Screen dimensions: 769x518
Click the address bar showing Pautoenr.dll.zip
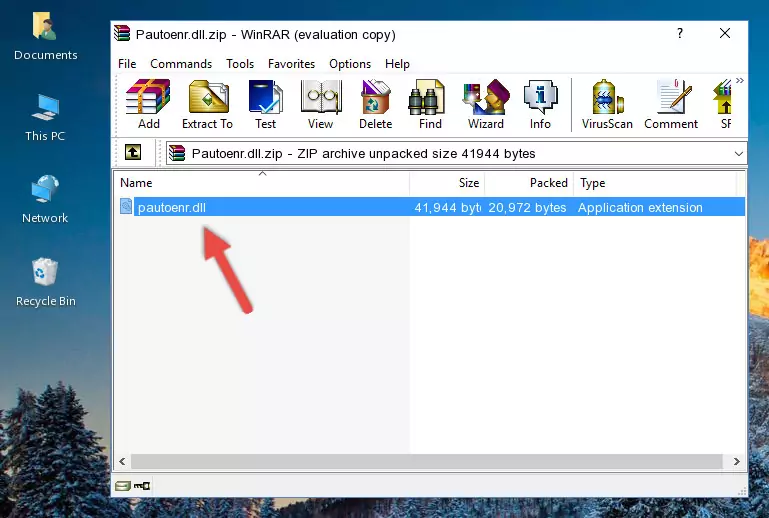[456, 154]
